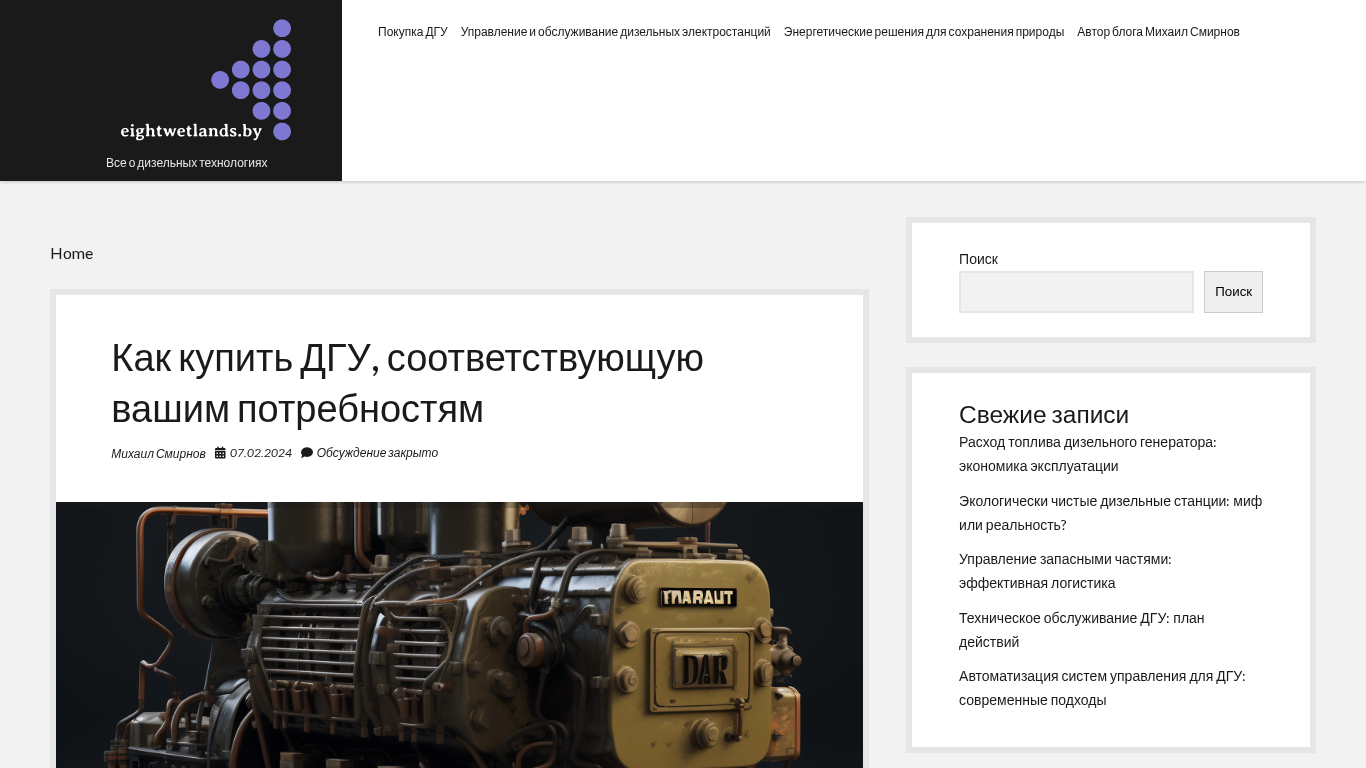This screenshot has height=768, width=1366.
Task: Visit Автоматизация систем управления для ДГУ post
Action: coord(1101,688)
